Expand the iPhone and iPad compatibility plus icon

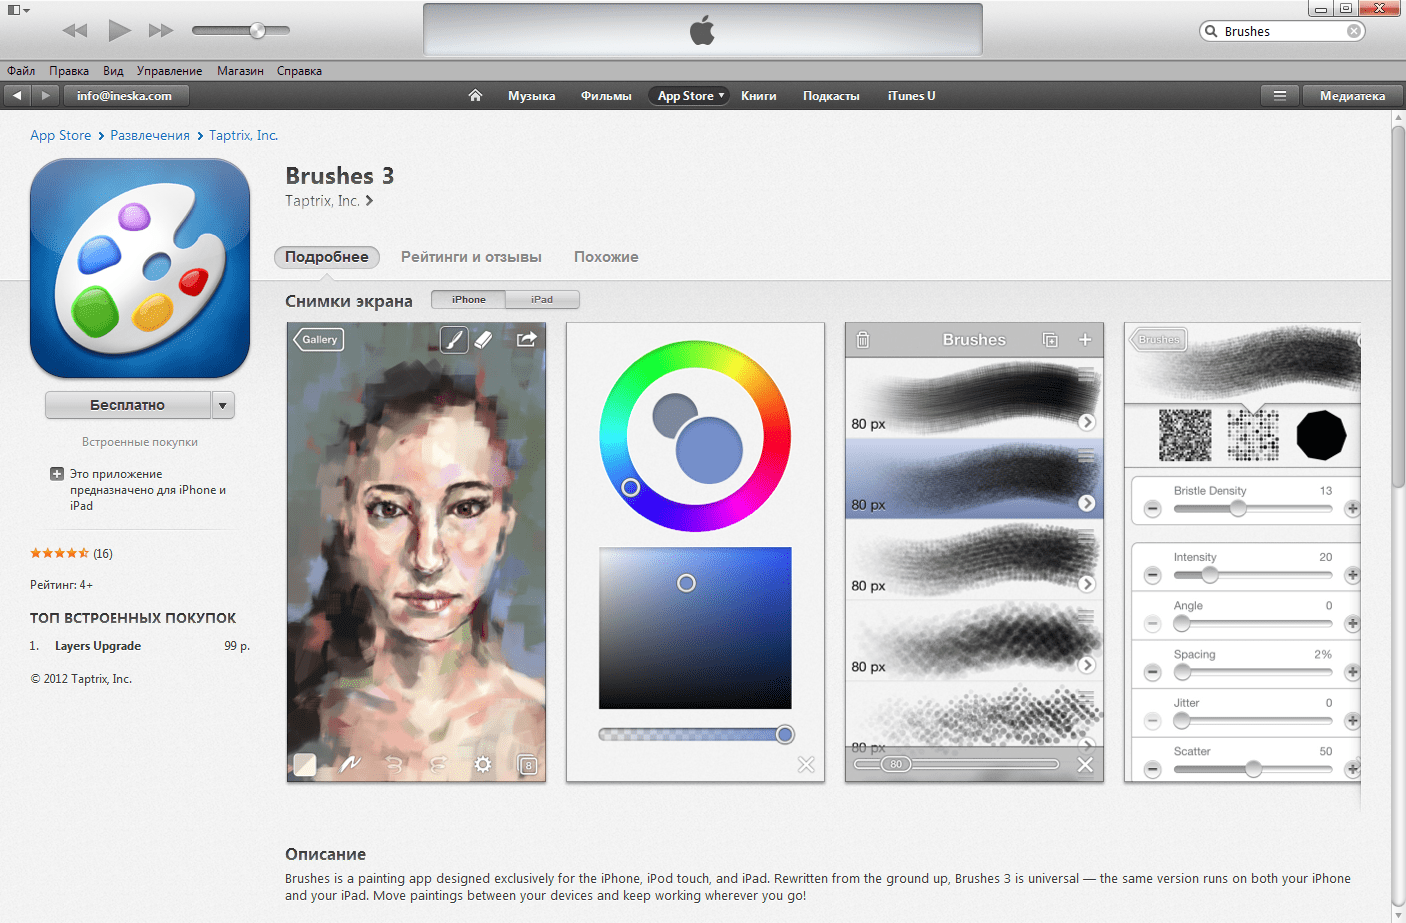pos(57,474)
